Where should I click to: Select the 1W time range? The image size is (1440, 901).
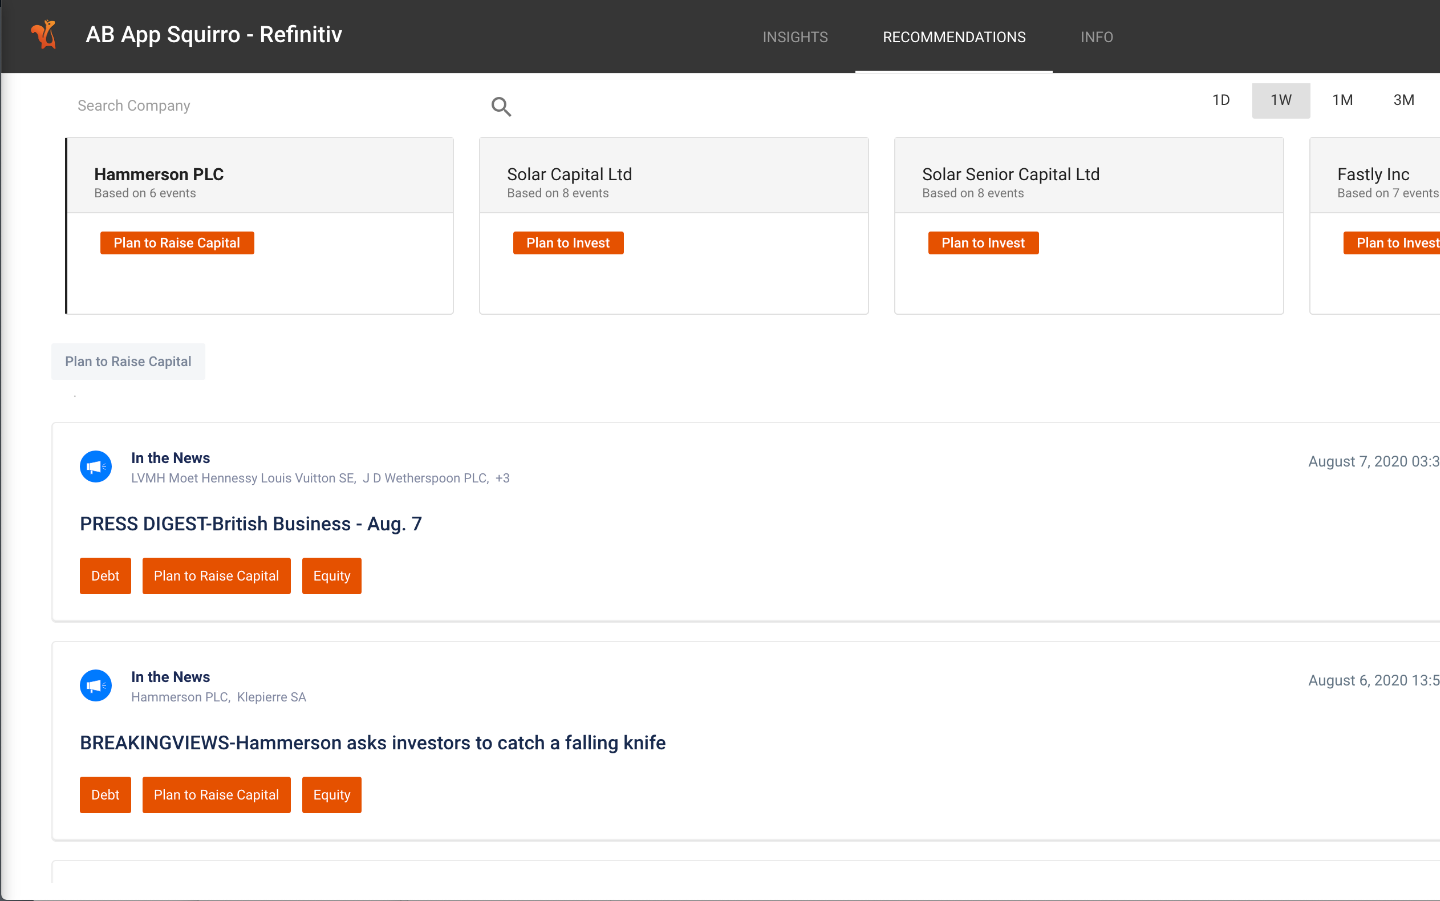[1281, 100]
